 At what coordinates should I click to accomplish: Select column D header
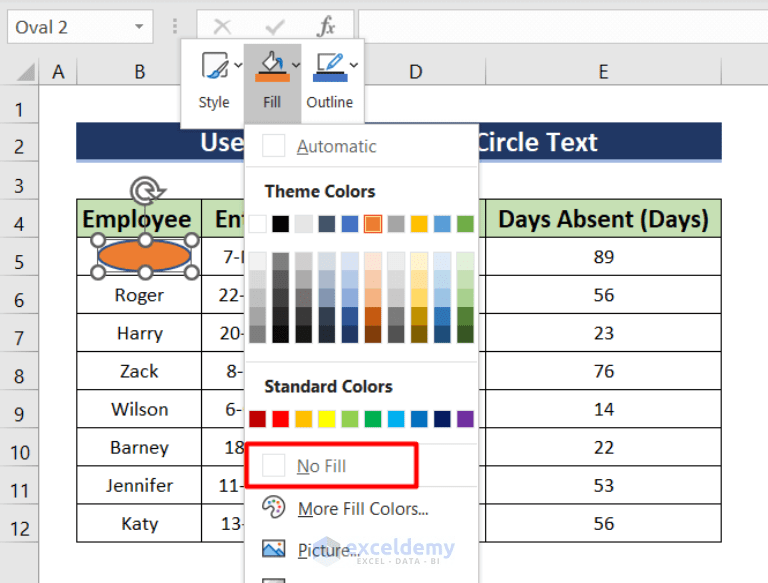pos(416,72)
